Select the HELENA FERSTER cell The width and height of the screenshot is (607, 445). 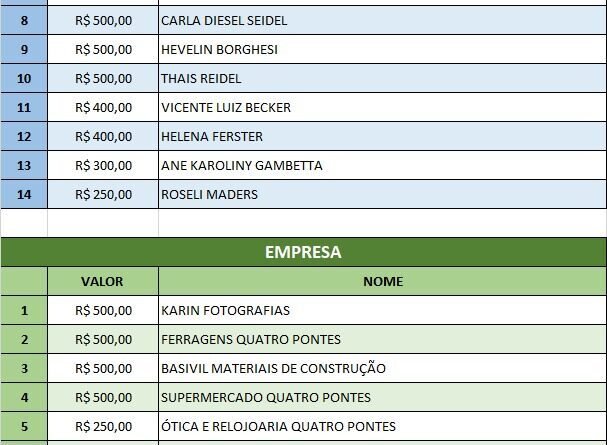[x=212, y=136]
